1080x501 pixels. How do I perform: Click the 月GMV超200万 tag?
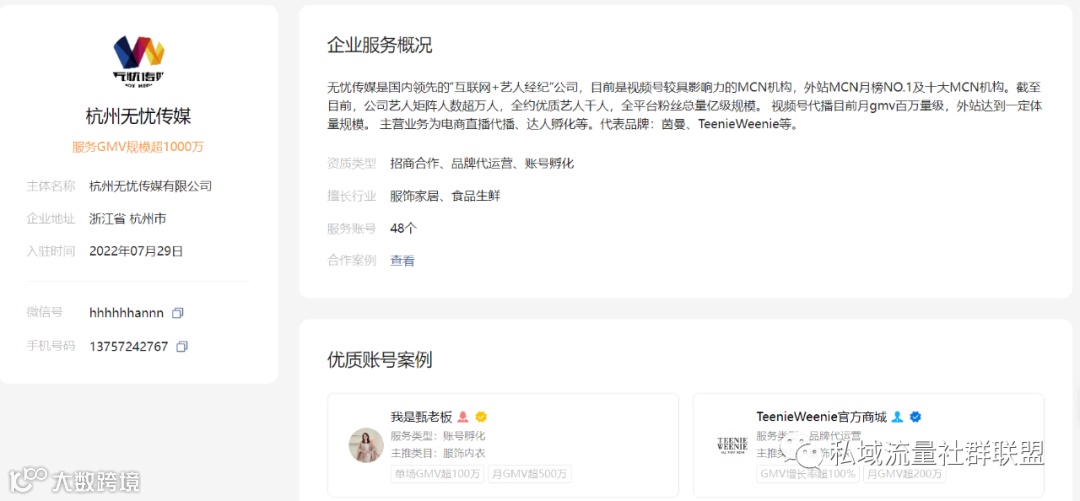tap(904, 474)
